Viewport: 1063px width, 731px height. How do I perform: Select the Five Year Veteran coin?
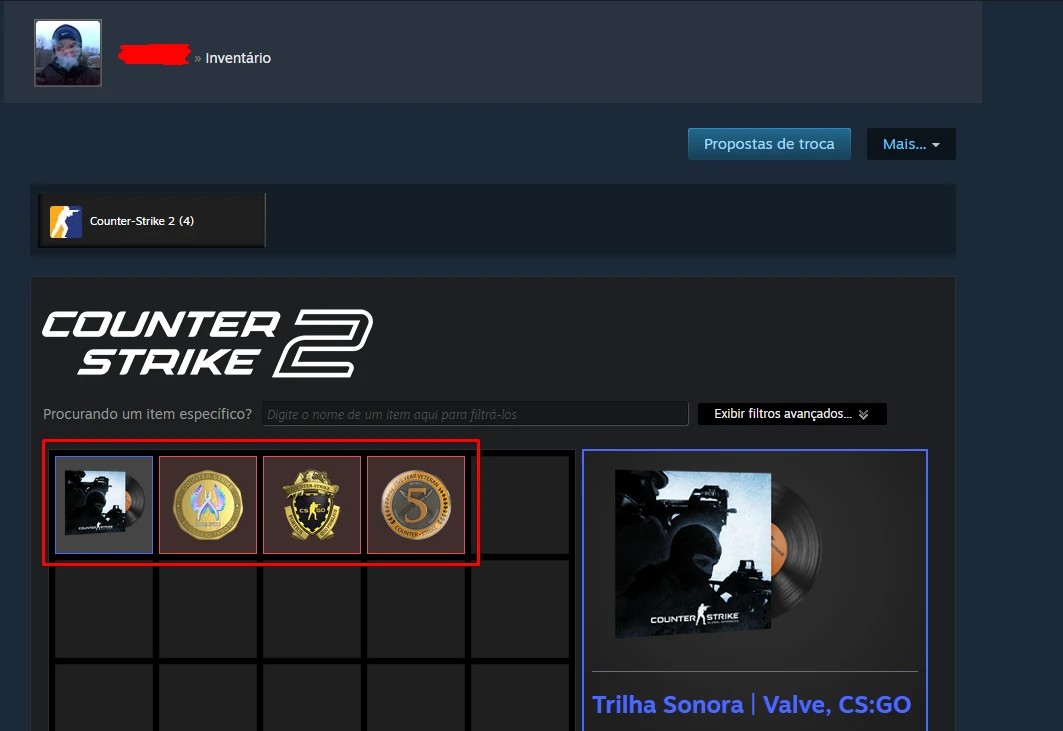[x=416, y=505]
